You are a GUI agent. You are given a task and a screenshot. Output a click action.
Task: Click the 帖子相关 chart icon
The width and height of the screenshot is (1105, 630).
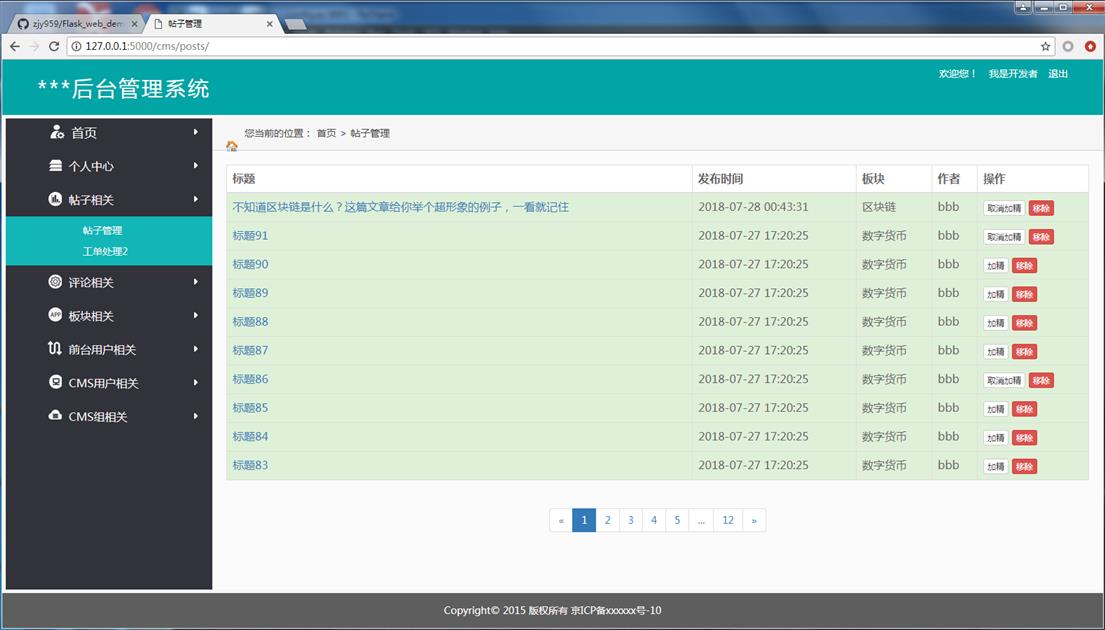pos(55,199)
